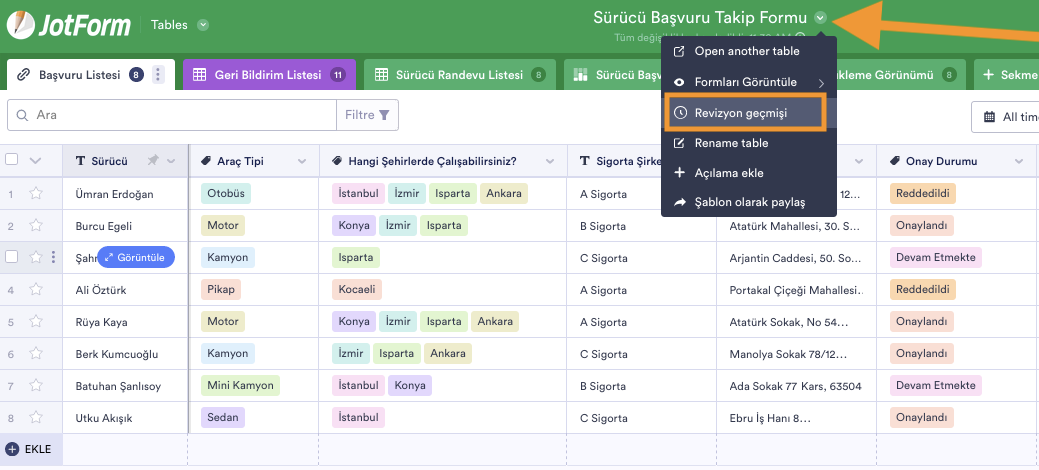The height and width of the screenshot is (470, 1039).
Task: Click the Reddedildi status tag in first row
Action: pyautogui.click(x=922, y=194)
